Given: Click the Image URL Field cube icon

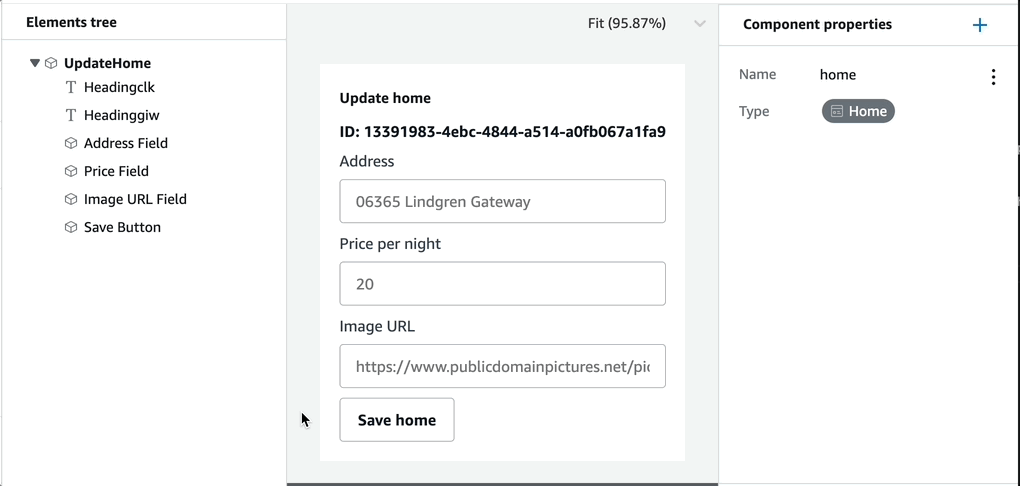Looking at the screenshot, I should (x=71, y=199).
